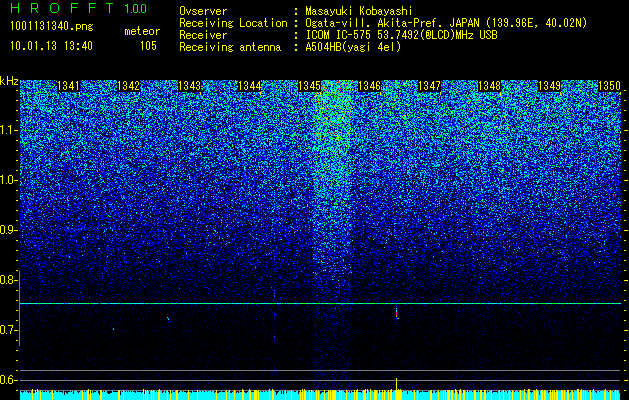Click the HROFFT 1.0.0 title text
Image resolution: width=629 pixels, height=400 pixels.
click(x=79, y=8)
